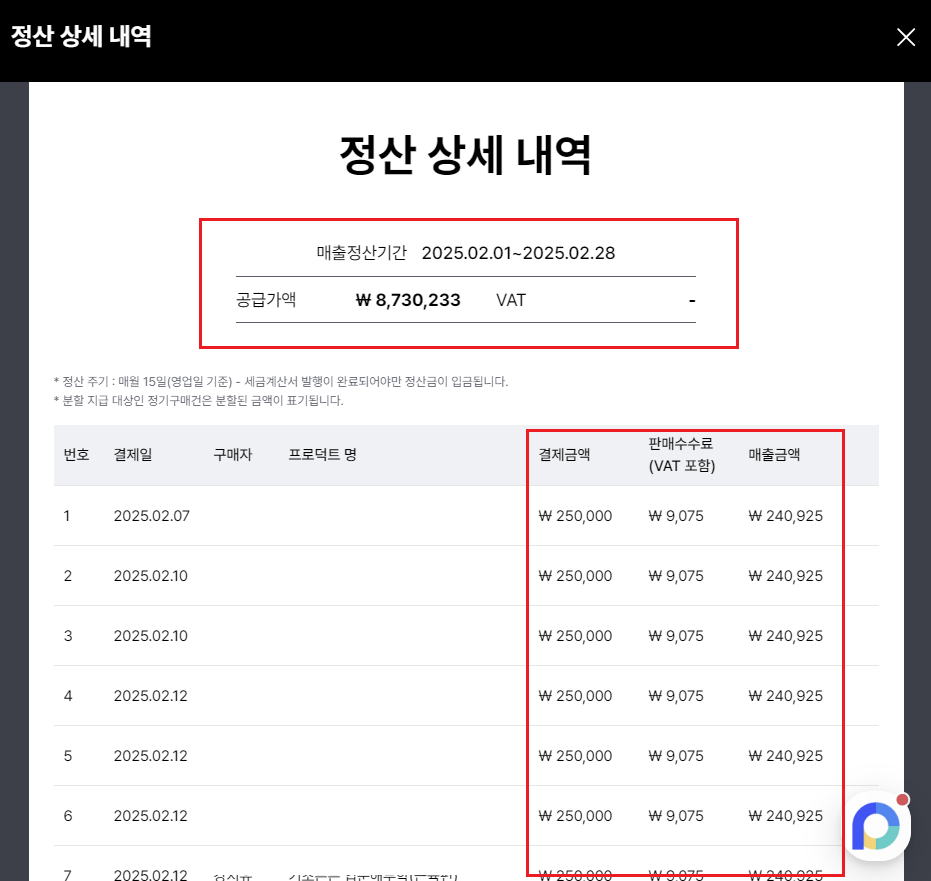
Task: Click row 5 payment amount ₩ 250,000
Action: tap(575, 756)
